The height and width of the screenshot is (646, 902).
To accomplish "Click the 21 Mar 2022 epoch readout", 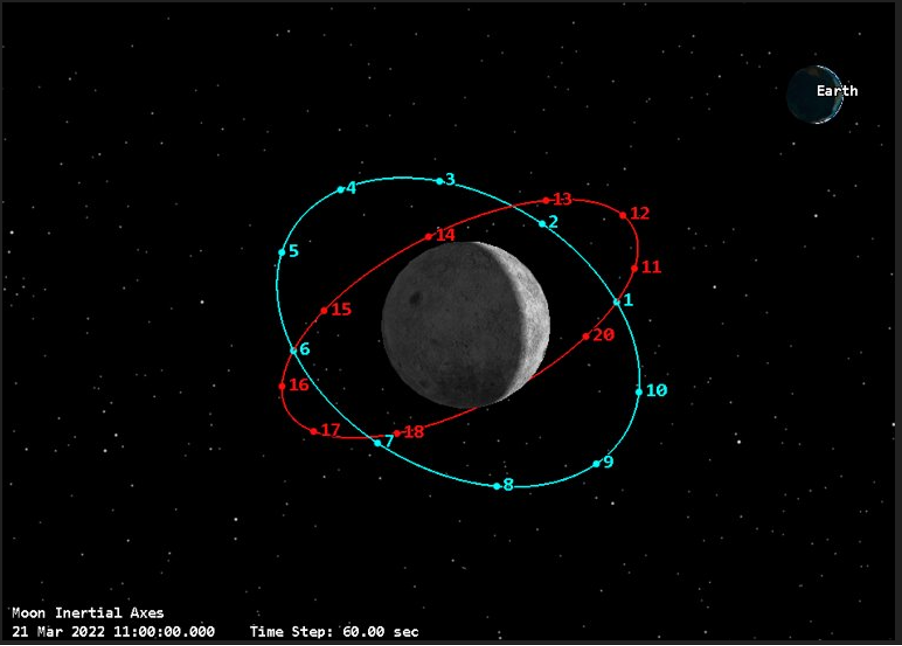I will point(113,632).
